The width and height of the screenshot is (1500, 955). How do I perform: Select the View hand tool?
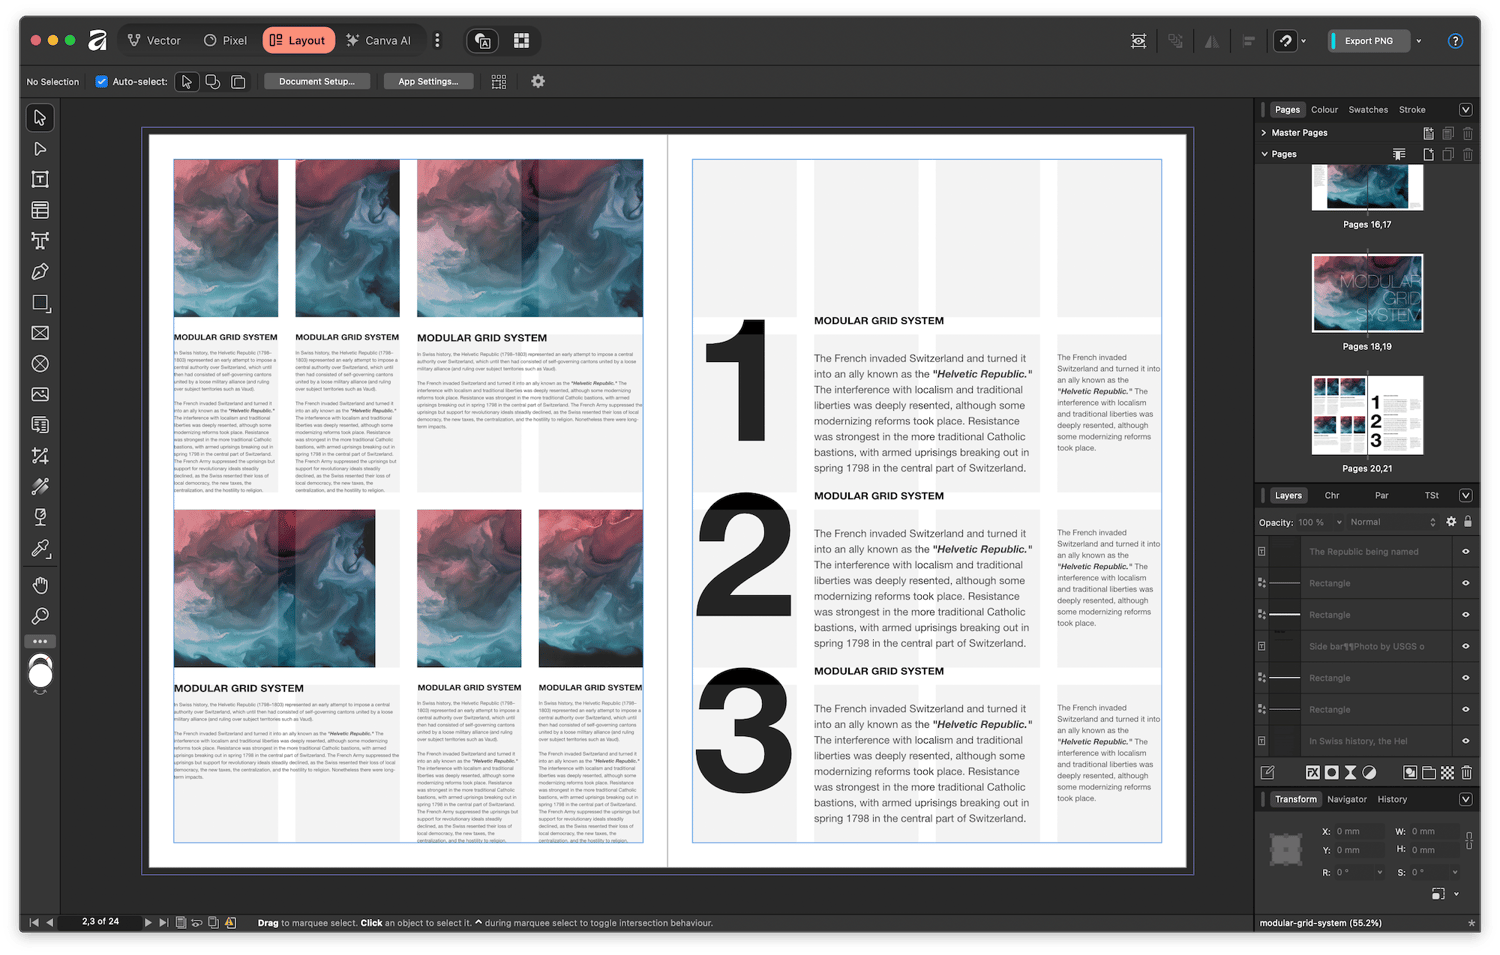point(40,585)
